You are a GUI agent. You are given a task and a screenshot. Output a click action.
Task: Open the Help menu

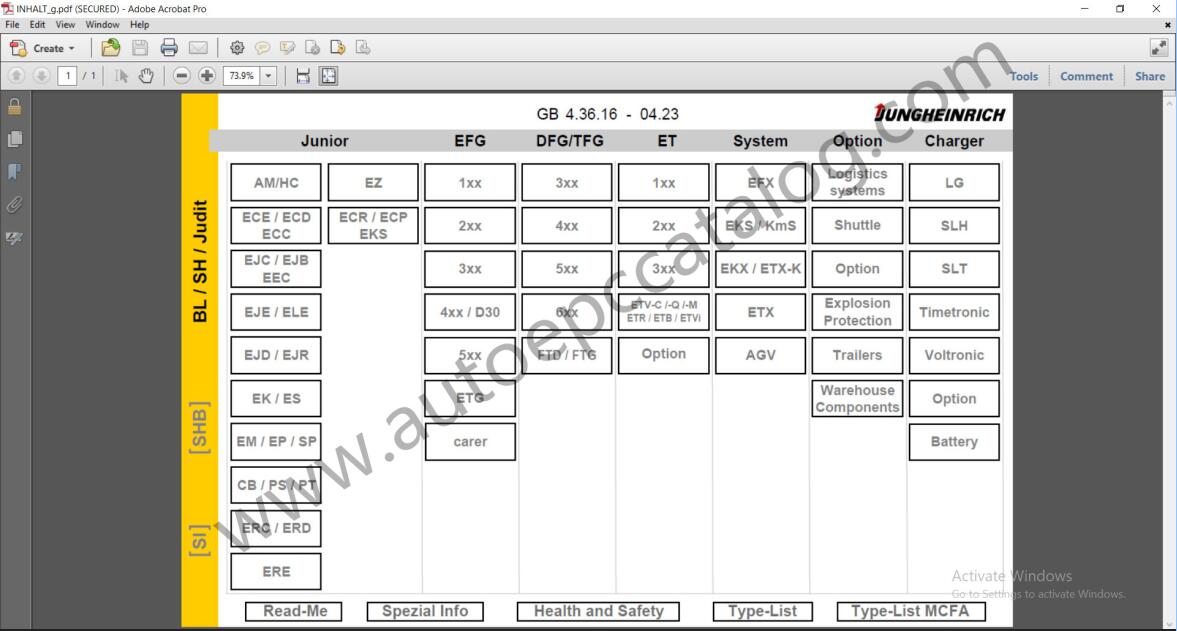pyautogui.click(x=140, y=25)
